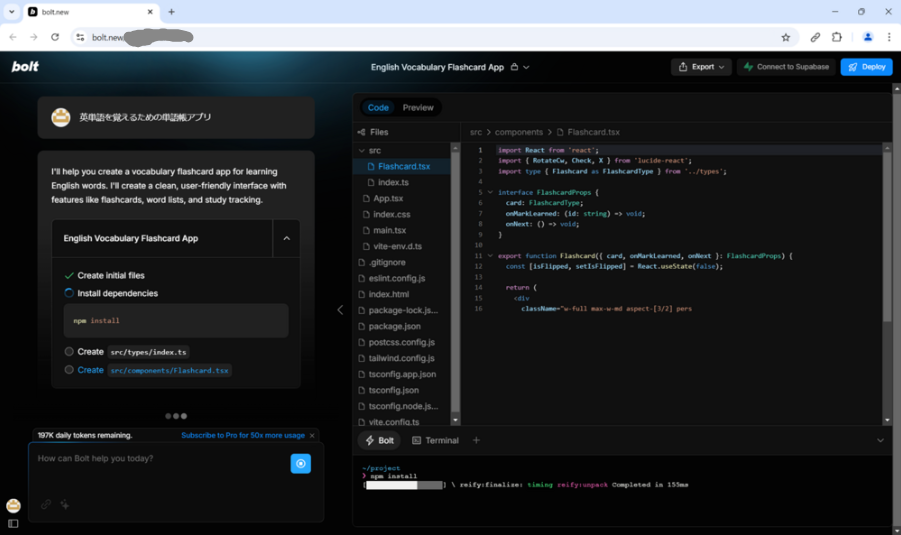This screenshot has height=535, width=901.
Task: Open tailwind.config.js file
Action: pyautogui.click(x=401, y=359)
